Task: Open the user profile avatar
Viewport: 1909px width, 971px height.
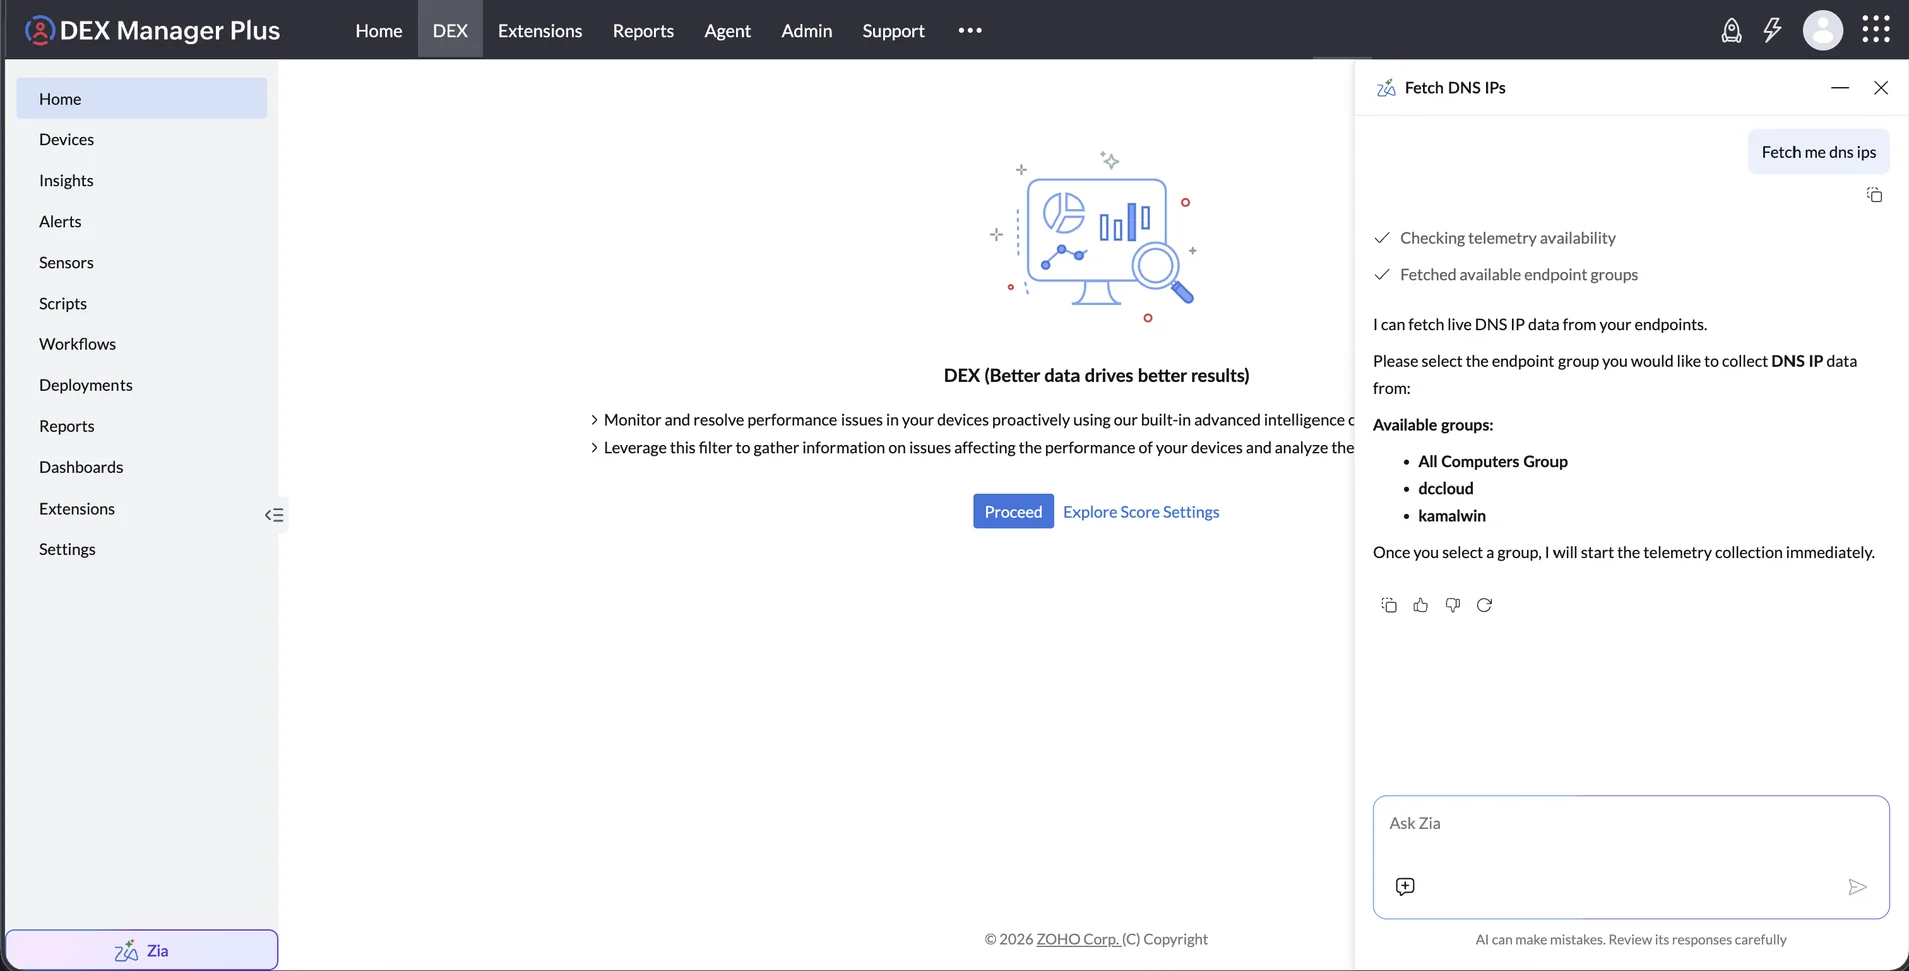Action: point(1822,30)
